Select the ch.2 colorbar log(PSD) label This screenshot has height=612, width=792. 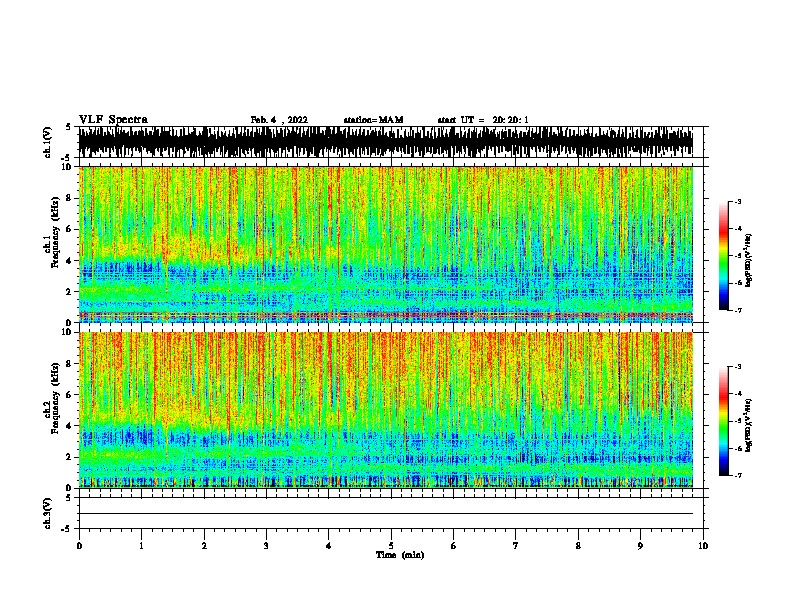click(748, 425)
